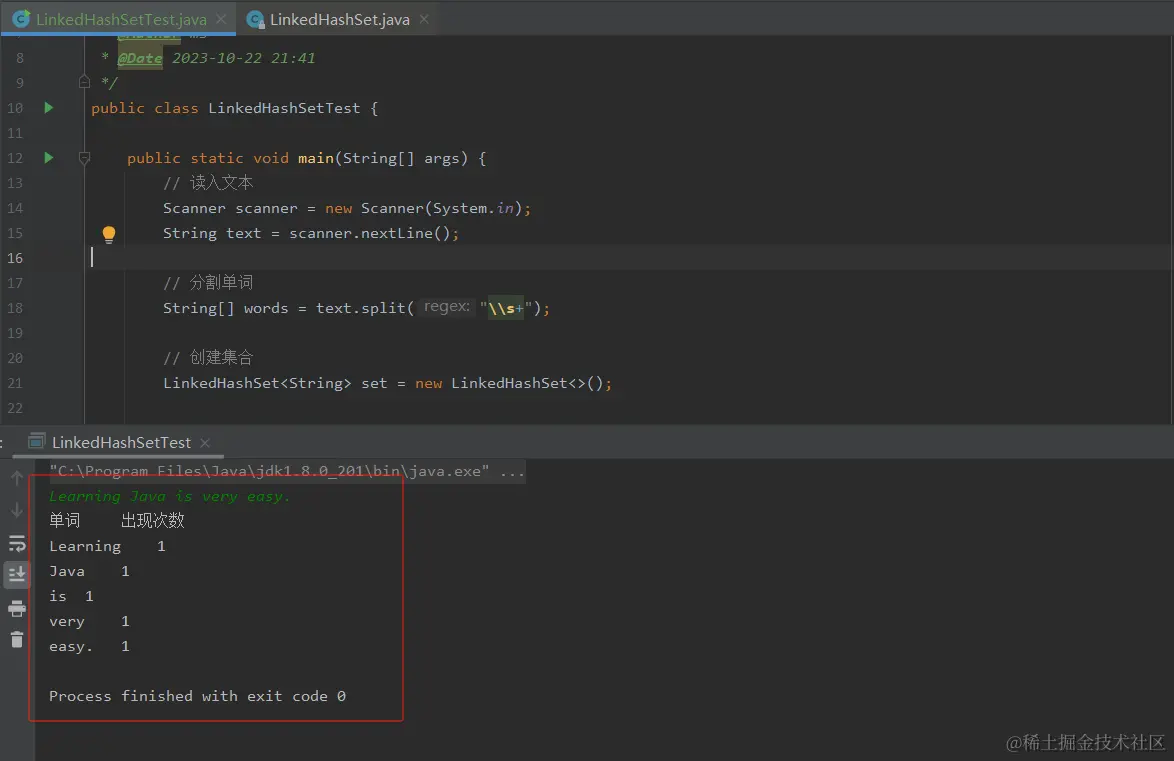The image size is (1174, 761).
Task: Show quick-fix from the yellow light bulb icon
Action: click(x=109, y=234)
